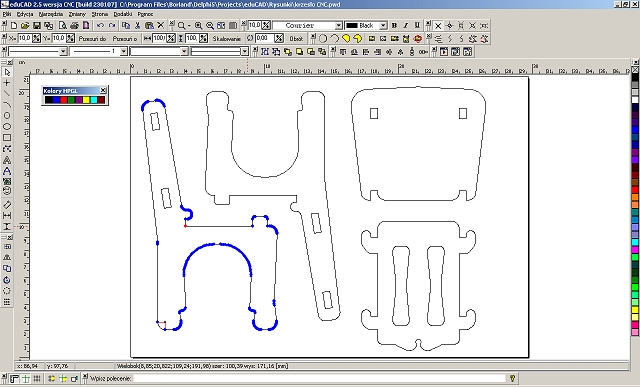Click the Skalowanie button

click(x=226, y=39)
